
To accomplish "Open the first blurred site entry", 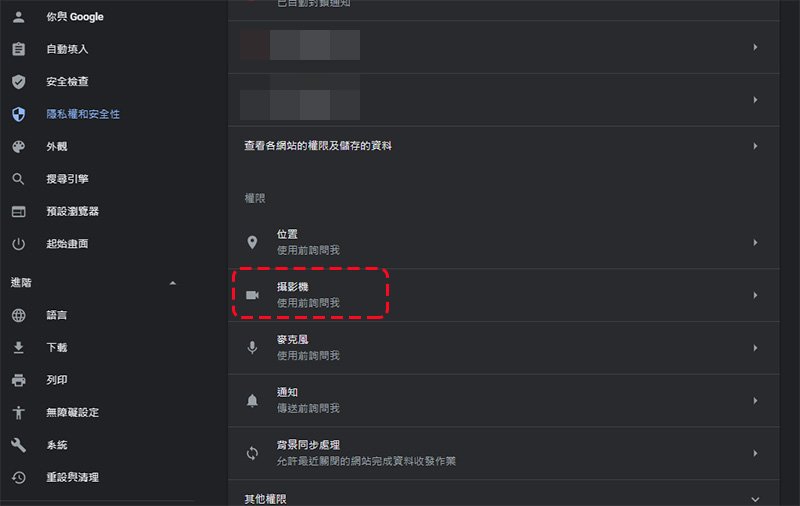I will [504, 47].
